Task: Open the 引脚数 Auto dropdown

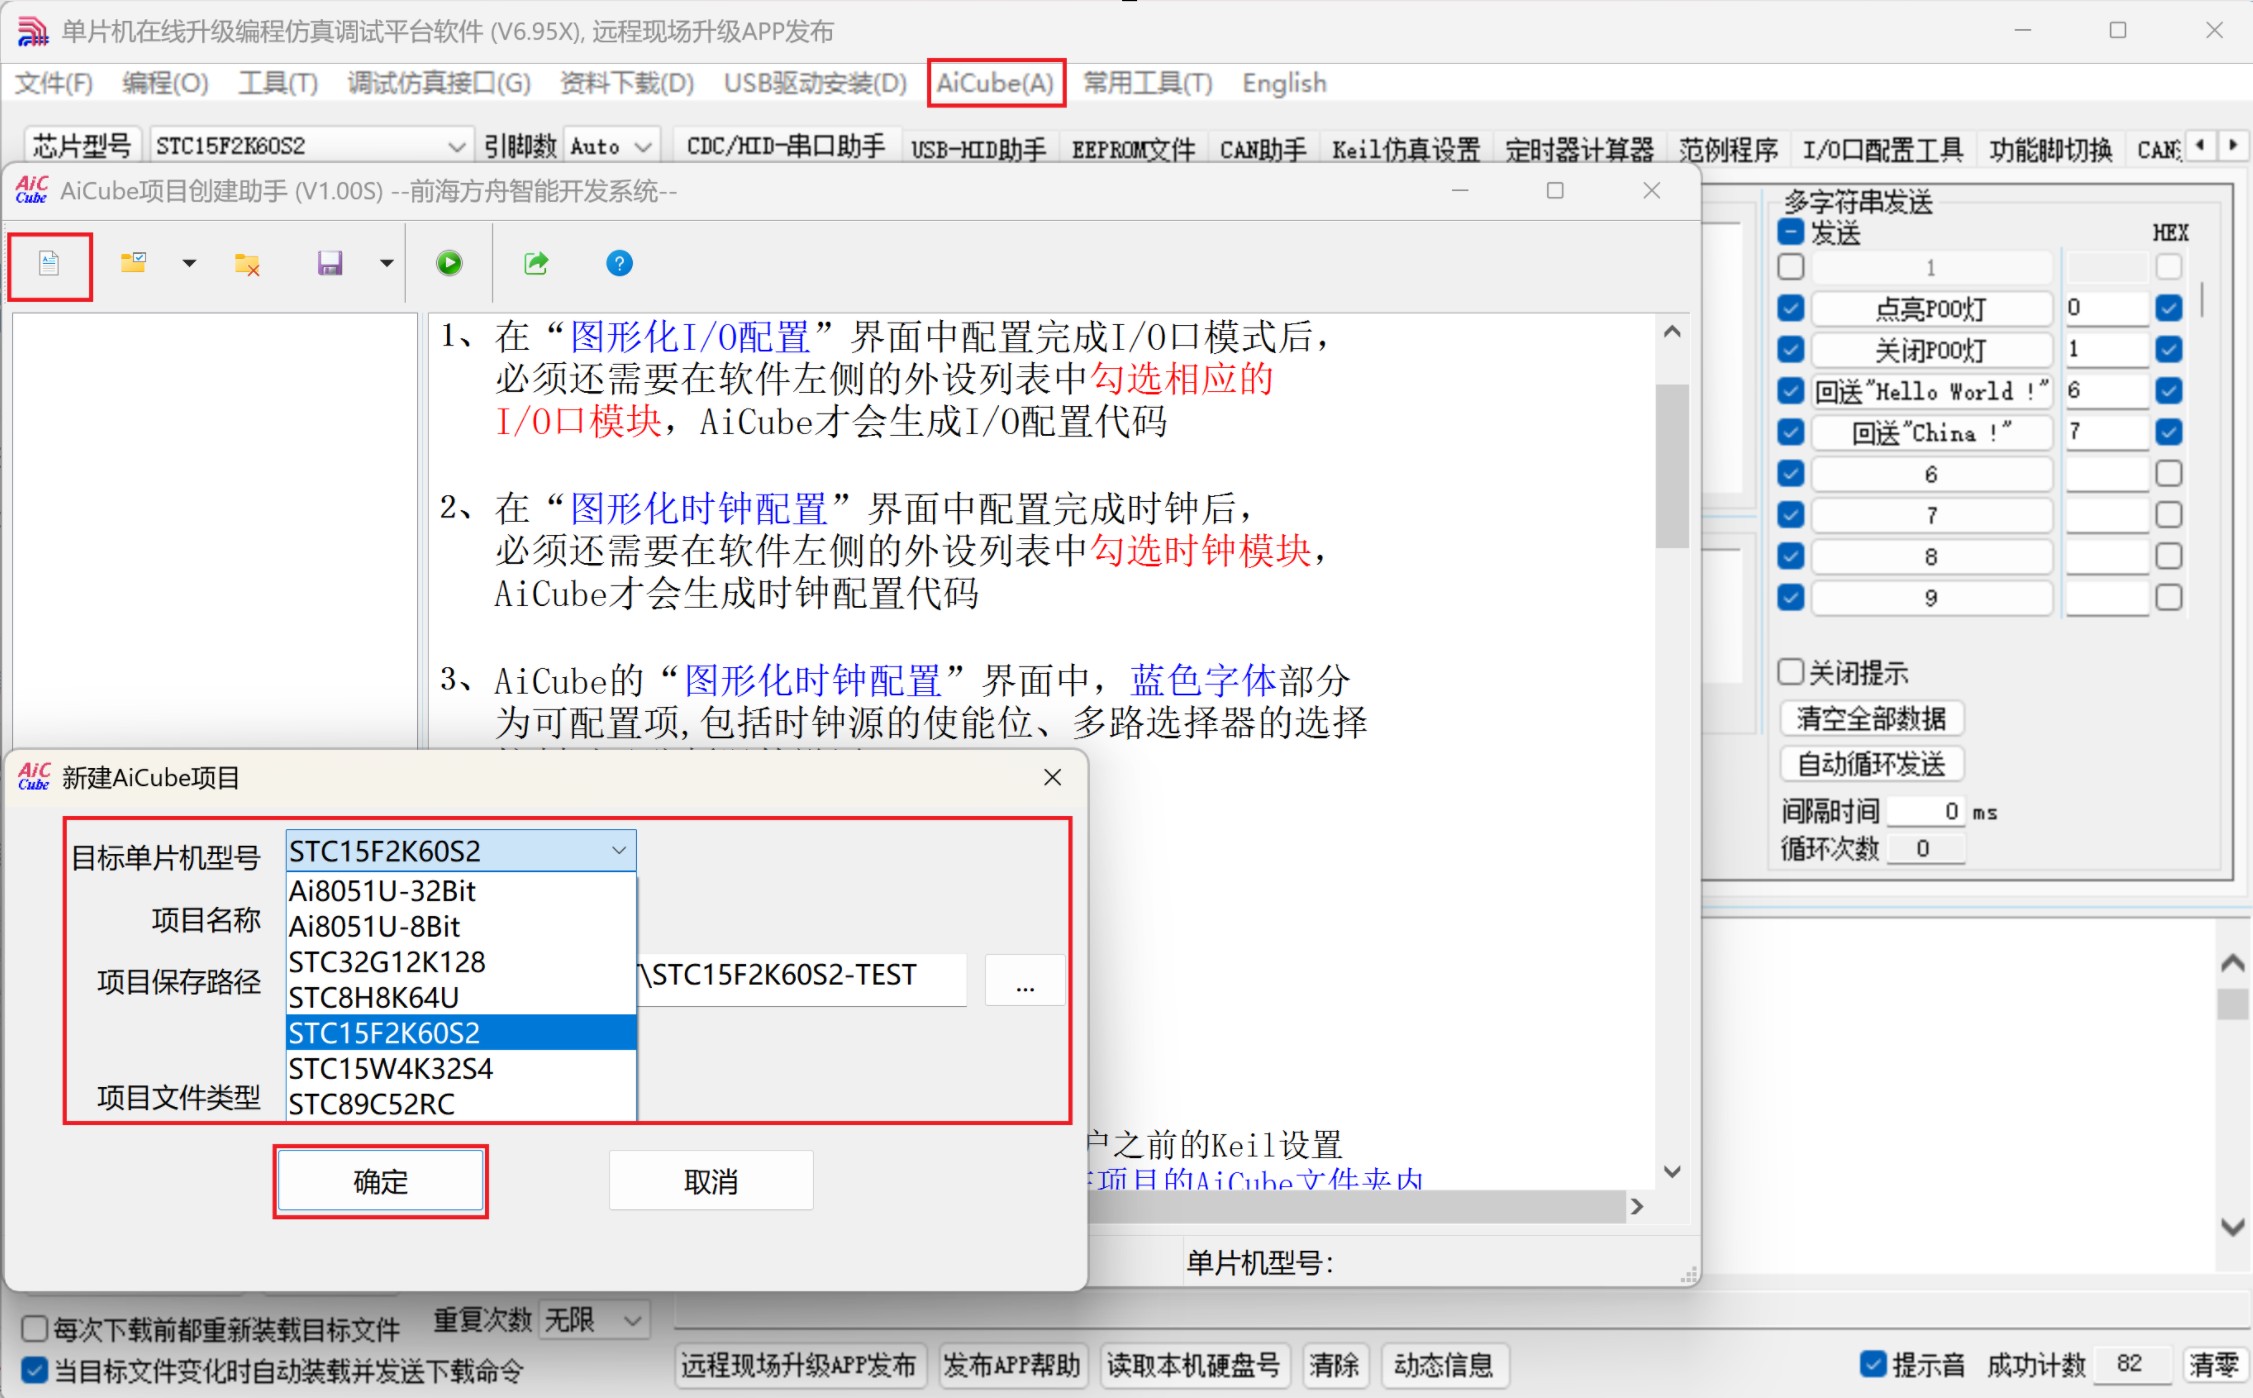Action: pos(612,146)
